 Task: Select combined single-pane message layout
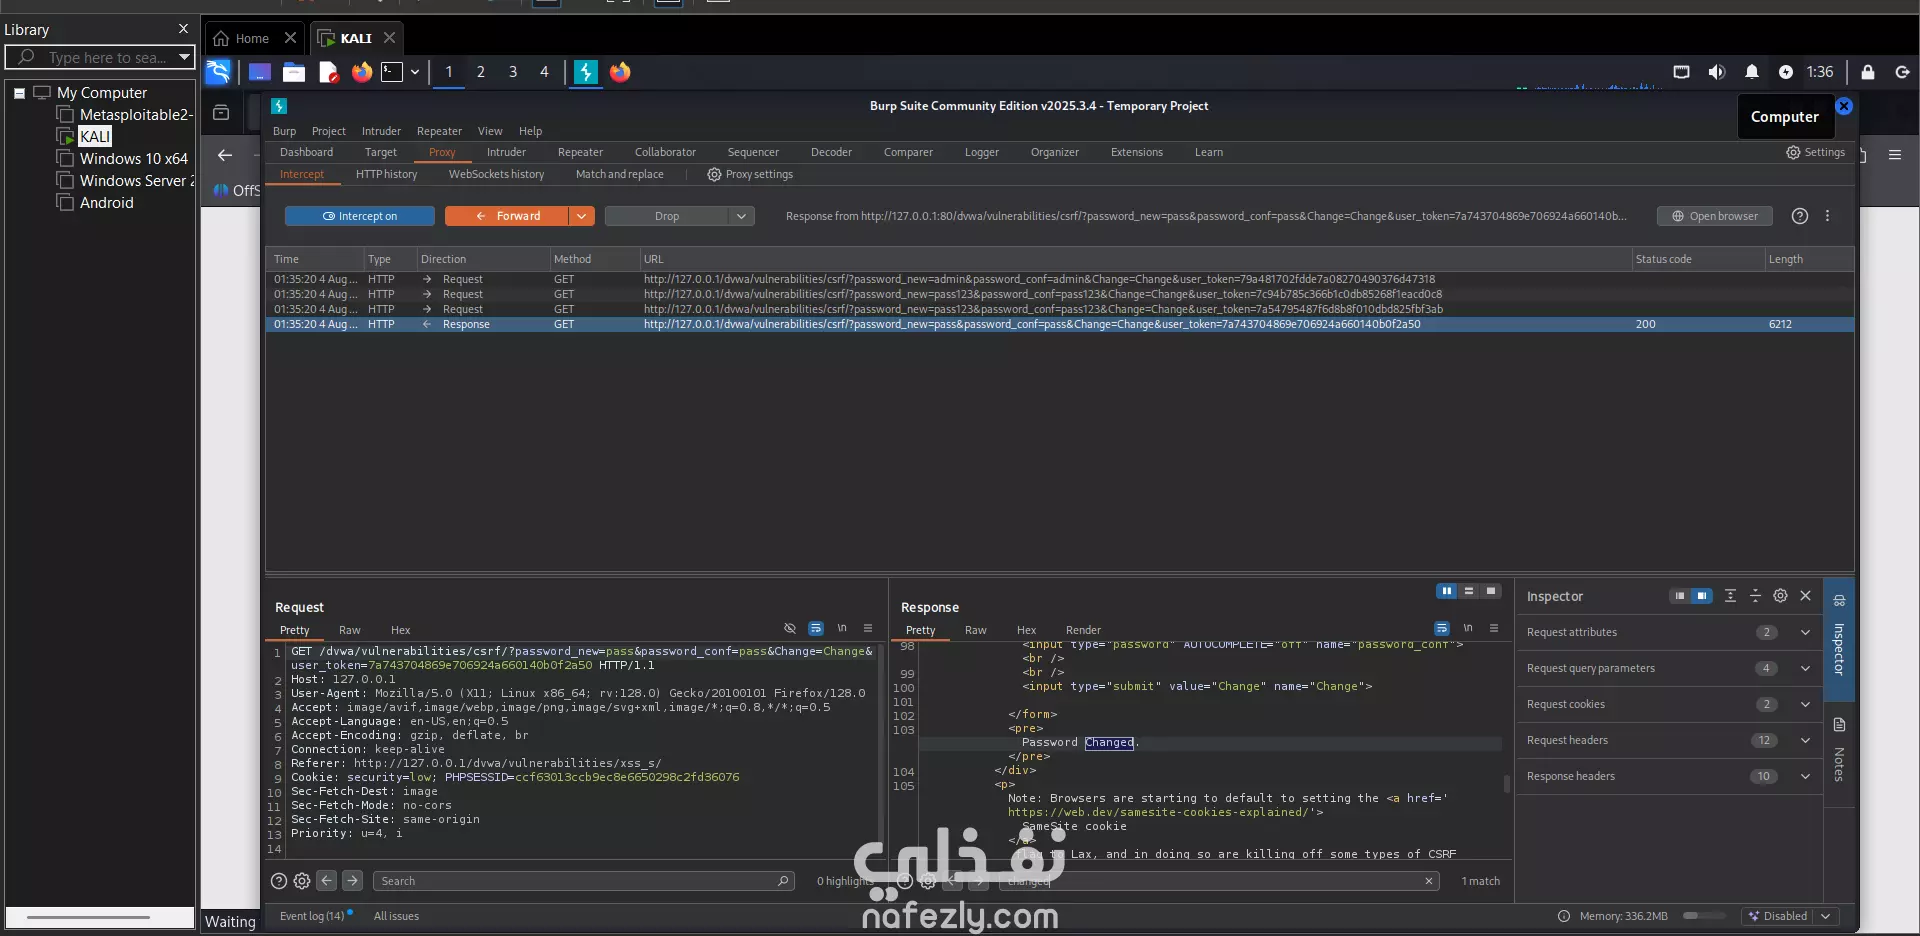1491,591
